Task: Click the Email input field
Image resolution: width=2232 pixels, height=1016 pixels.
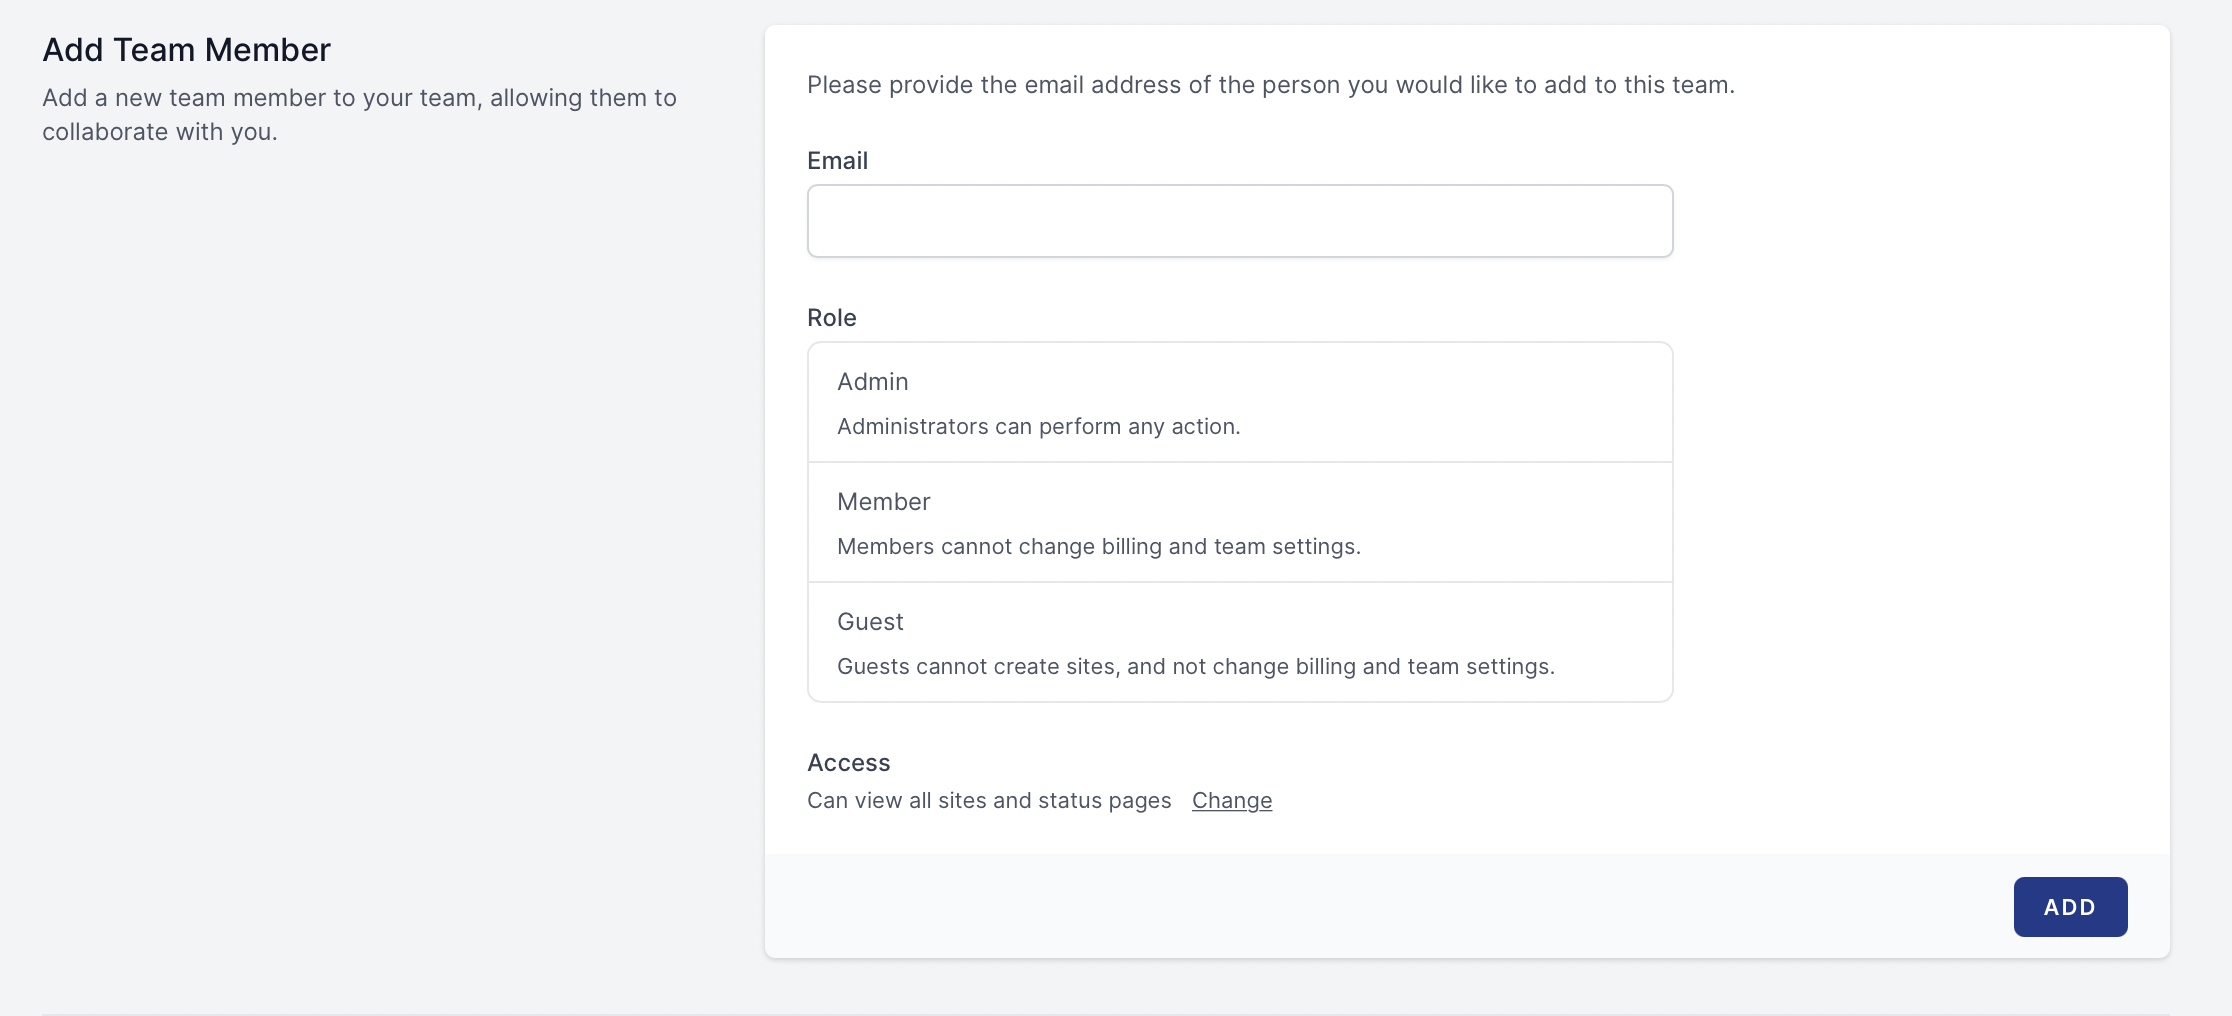Action: [1240, 221]
